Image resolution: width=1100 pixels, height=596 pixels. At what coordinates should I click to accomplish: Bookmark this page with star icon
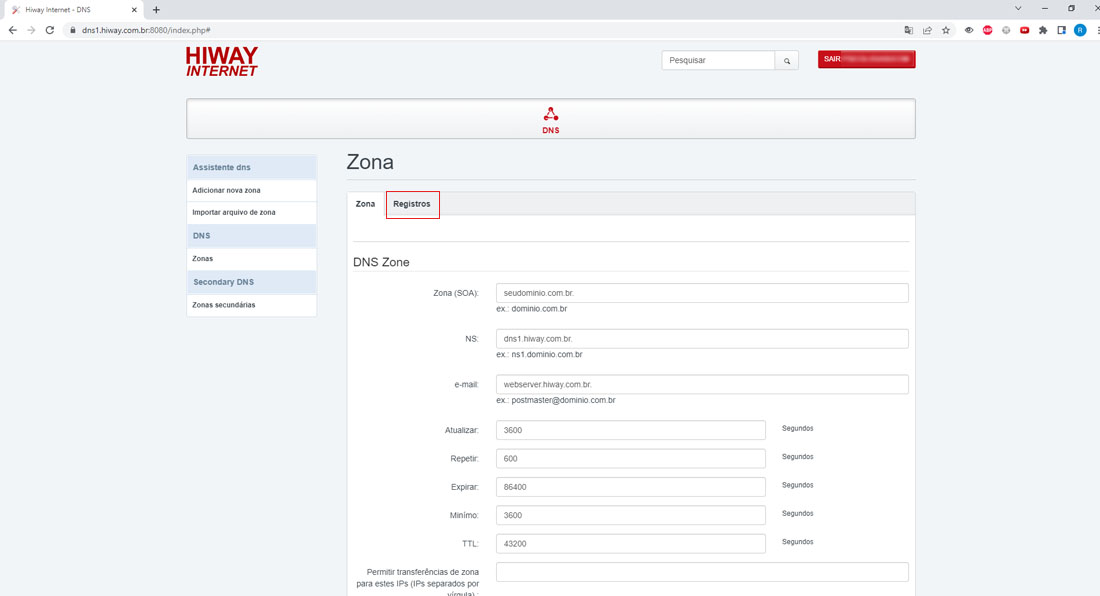[946, 30]
